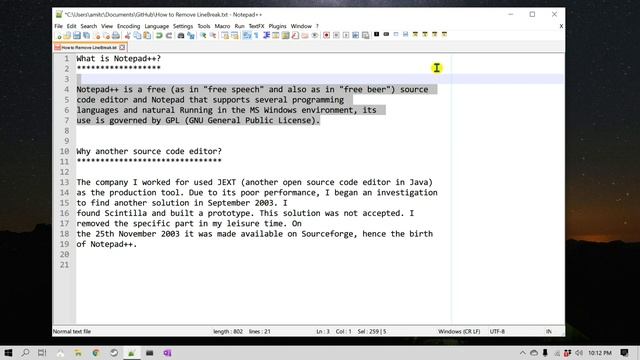
Task: Close the How to Remove LineBreak.txt tab
Action: pos(122,47)
